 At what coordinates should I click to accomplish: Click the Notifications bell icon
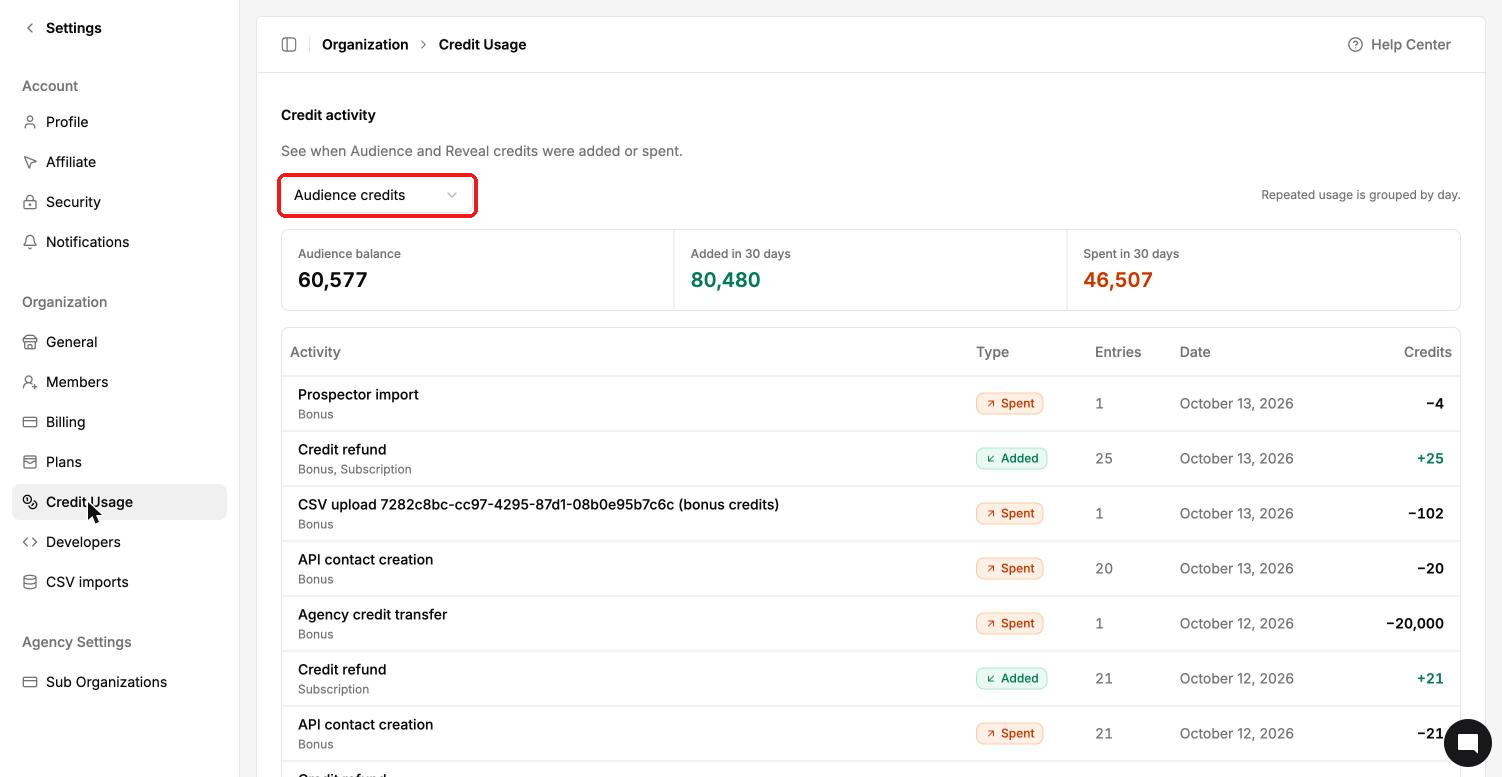(30, 242)
